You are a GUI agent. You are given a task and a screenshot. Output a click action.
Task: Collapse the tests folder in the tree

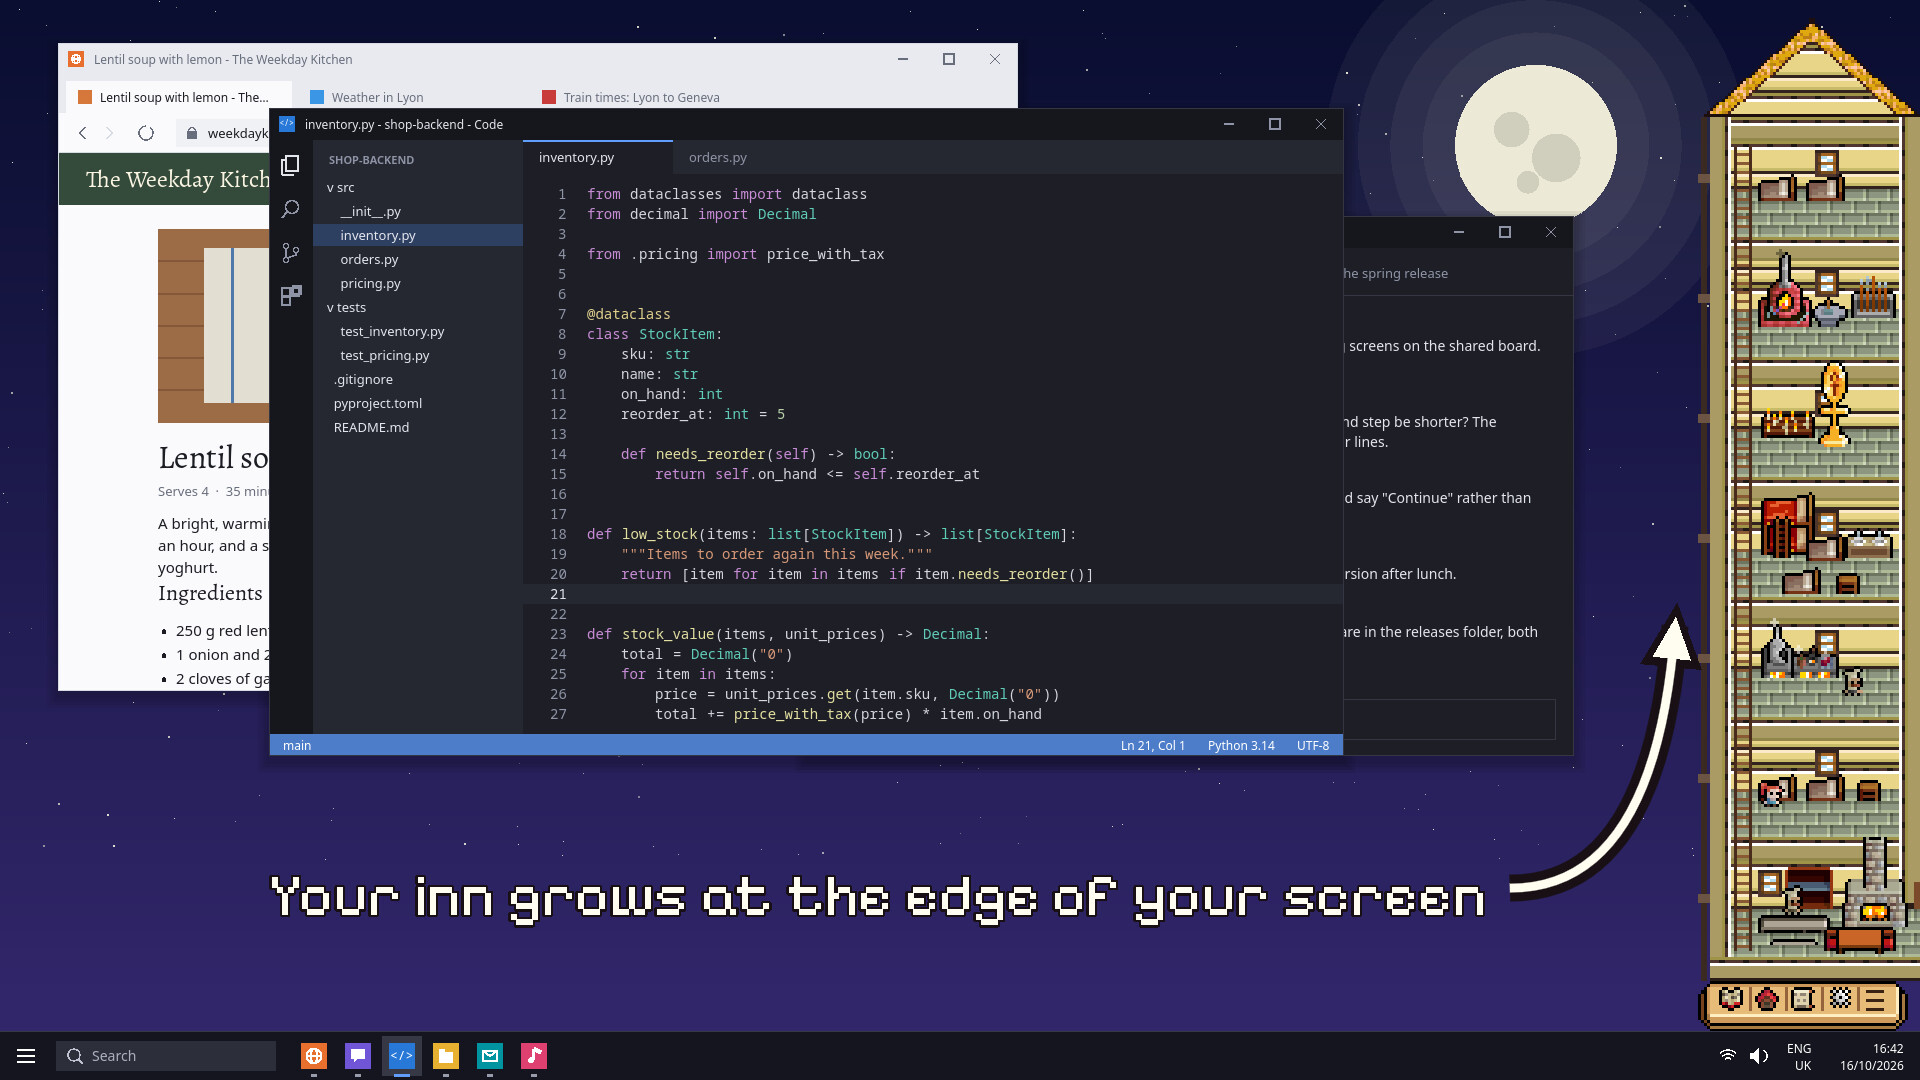[418, 308]
